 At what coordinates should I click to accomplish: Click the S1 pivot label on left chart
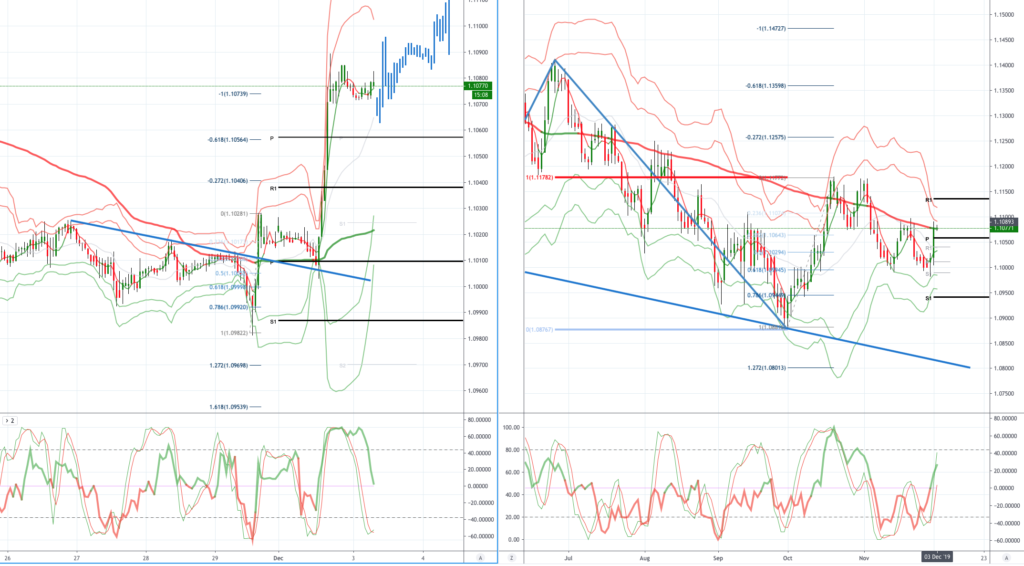coord(274,321)
